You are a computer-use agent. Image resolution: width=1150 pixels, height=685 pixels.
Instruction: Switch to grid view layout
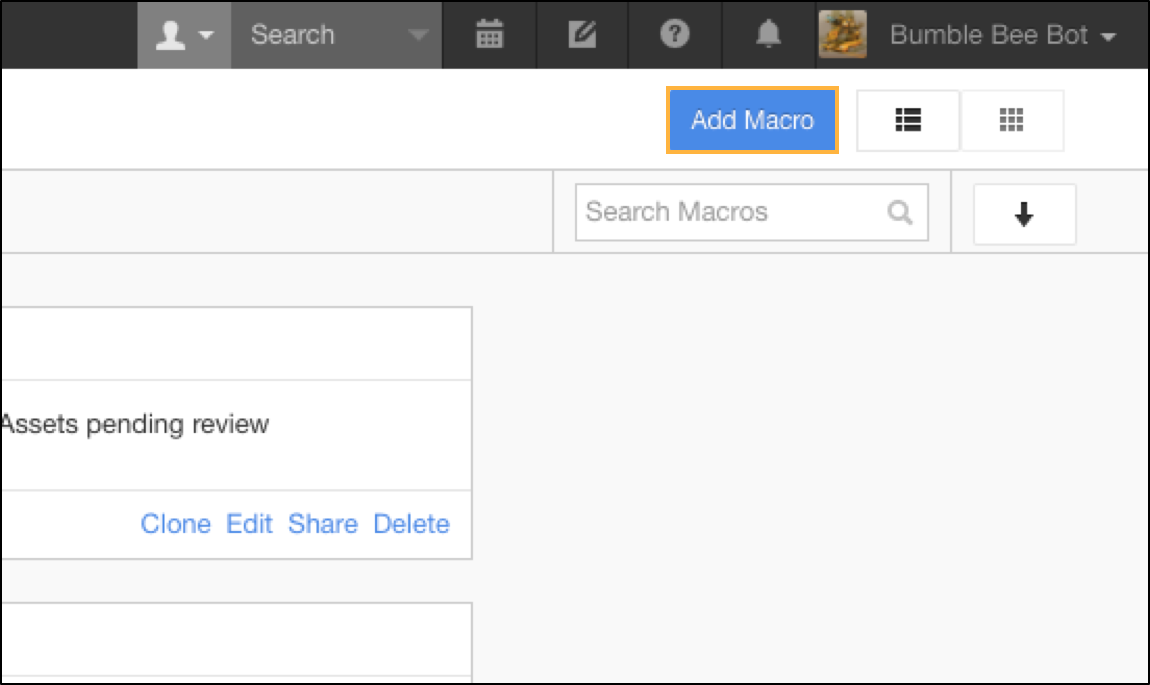(1011, 120)
